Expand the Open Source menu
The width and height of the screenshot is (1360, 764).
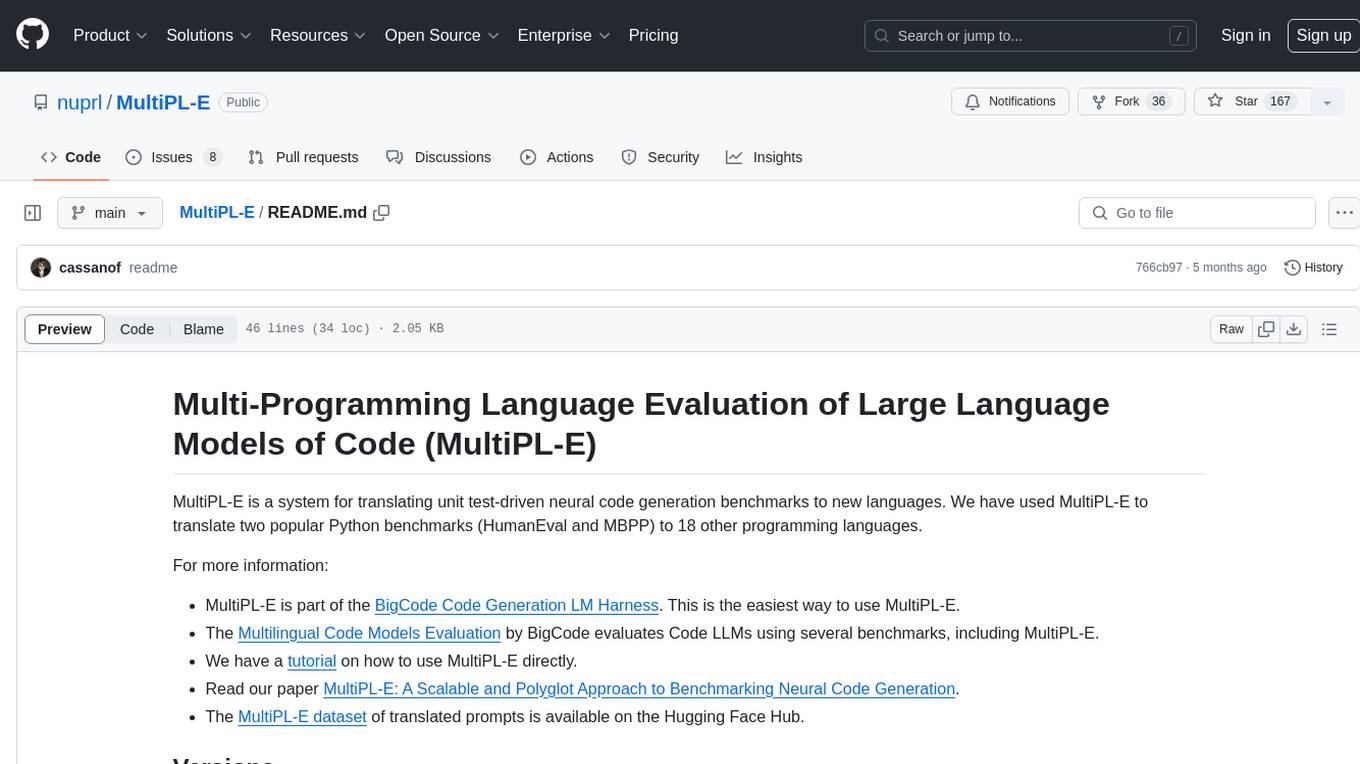[442, 35]
